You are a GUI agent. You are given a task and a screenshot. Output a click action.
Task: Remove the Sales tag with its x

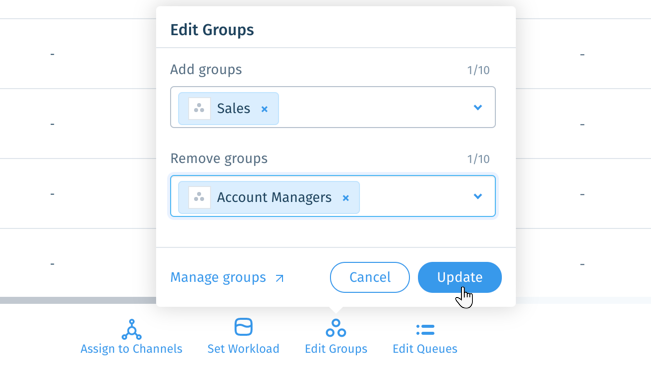click(264, 109)
